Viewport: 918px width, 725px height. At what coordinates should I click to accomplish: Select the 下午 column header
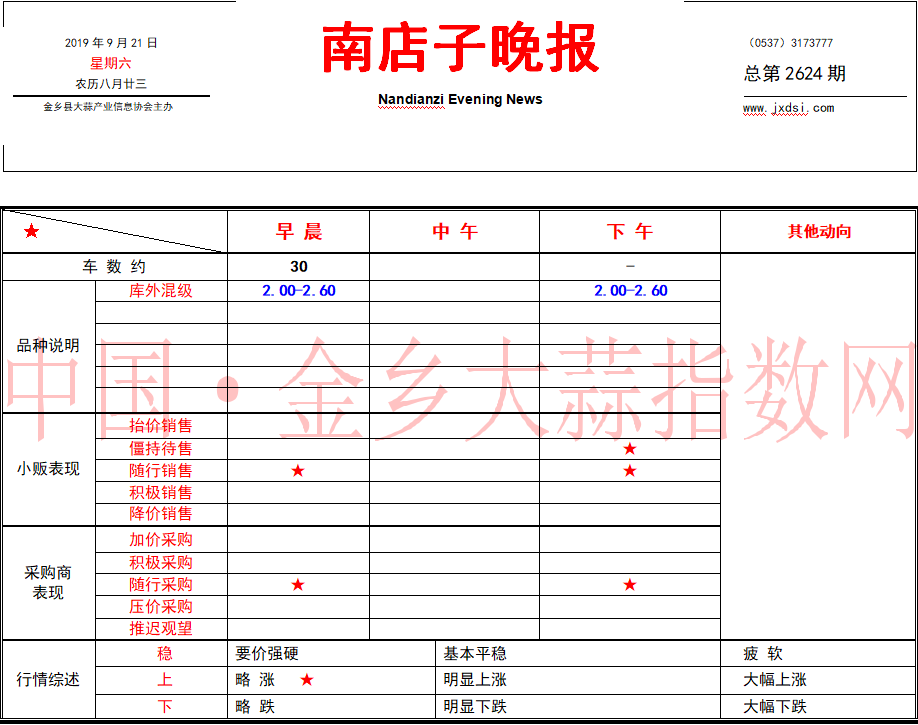[630, 232]
